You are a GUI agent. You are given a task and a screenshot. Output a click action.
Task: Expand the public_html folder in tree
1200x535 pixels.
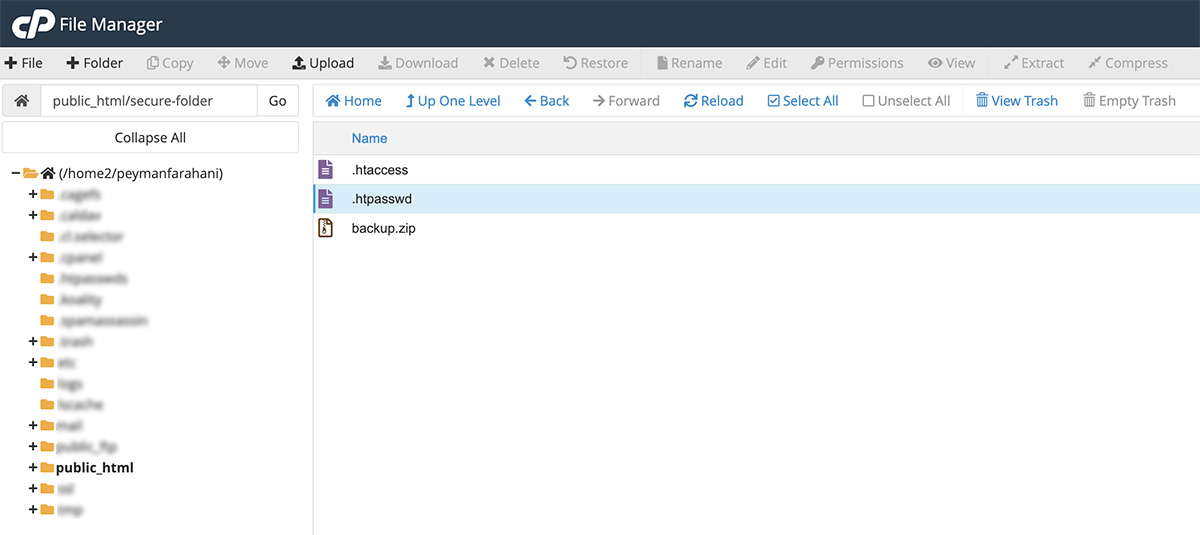33,468
